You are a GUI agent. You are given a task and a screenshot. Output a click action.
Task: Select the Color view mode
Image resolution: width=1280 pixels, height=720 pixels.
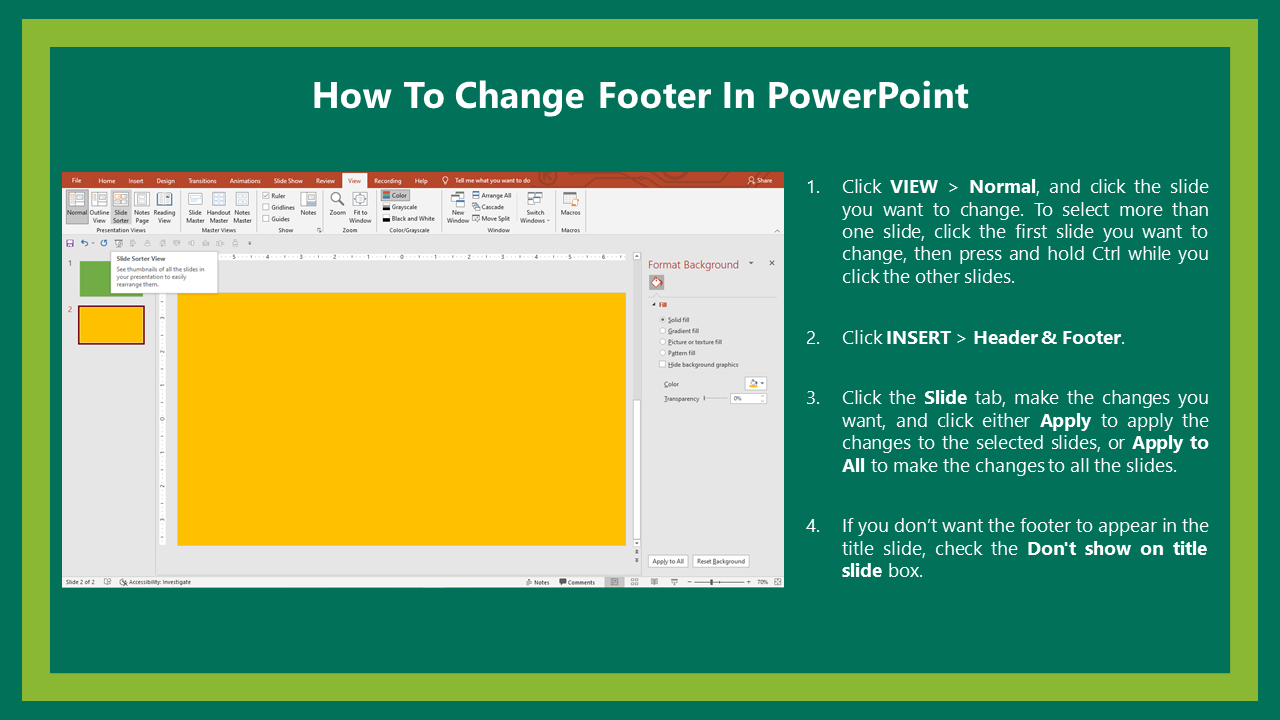coord(396,196)
